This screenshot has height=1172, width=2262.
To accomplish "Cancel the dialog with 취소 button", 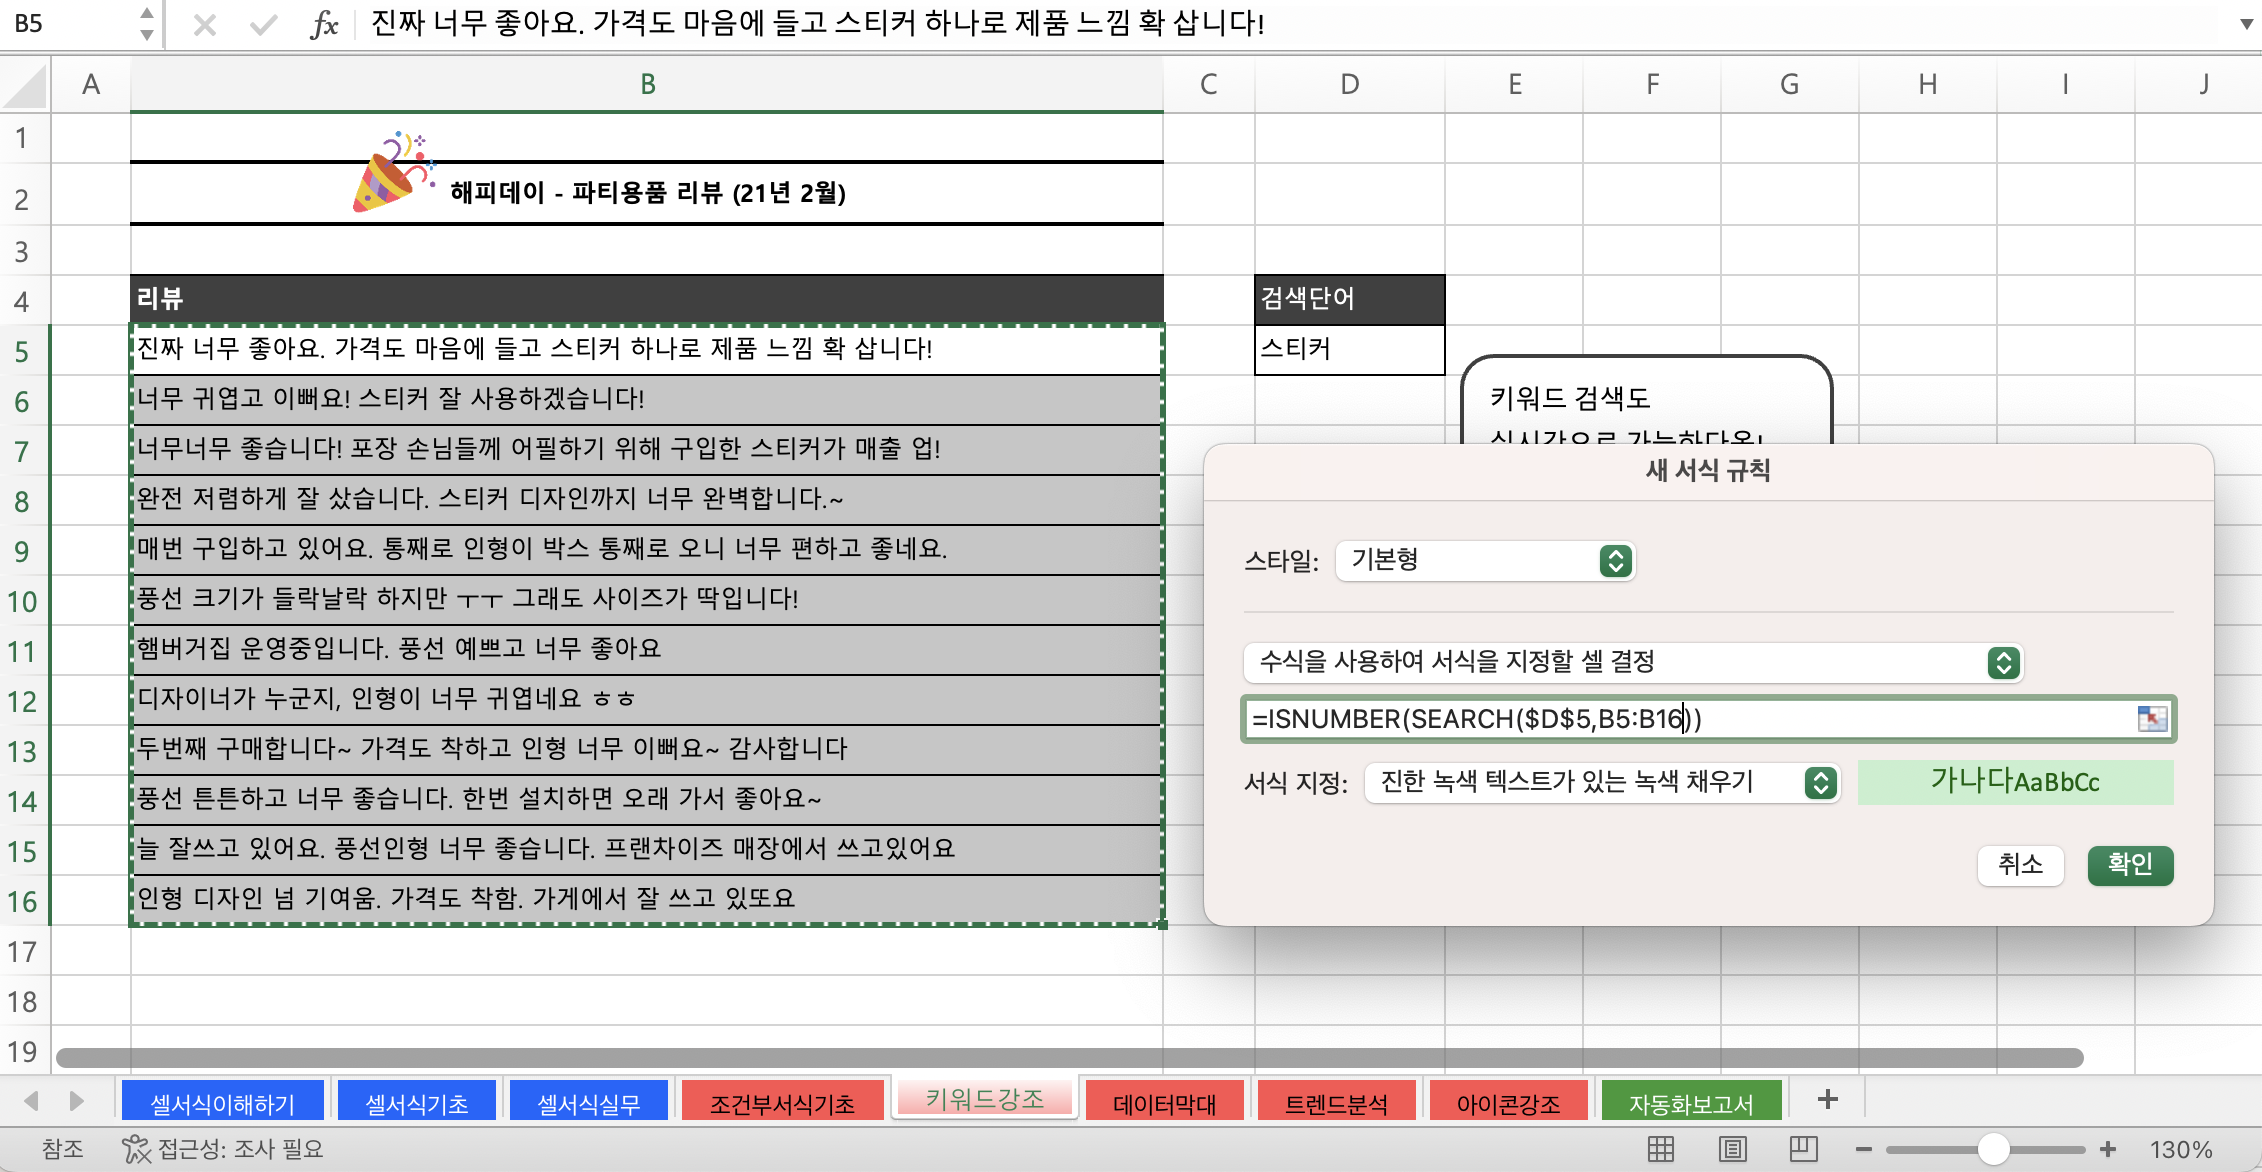I will 2020,866.
